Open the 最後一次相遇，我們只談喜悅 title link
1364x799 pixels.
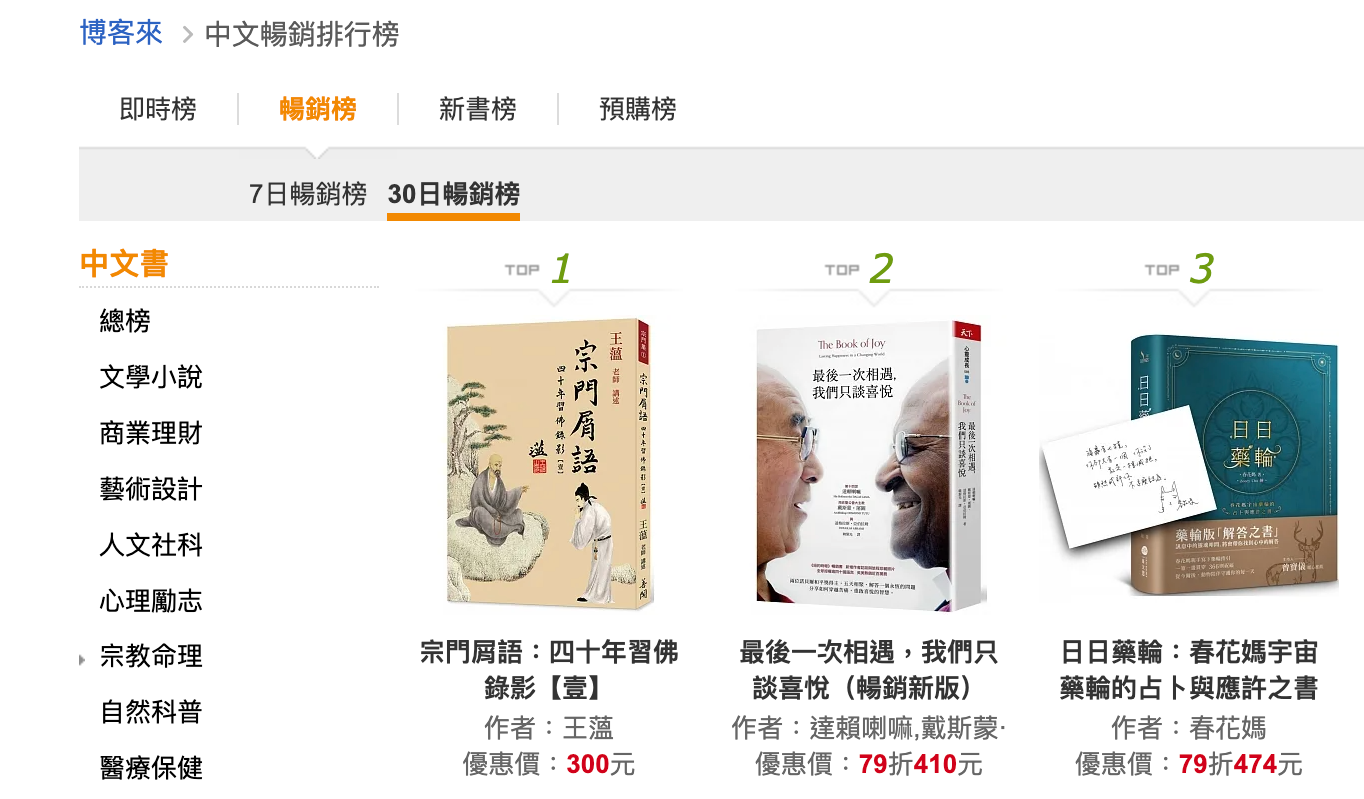(869, 670)
